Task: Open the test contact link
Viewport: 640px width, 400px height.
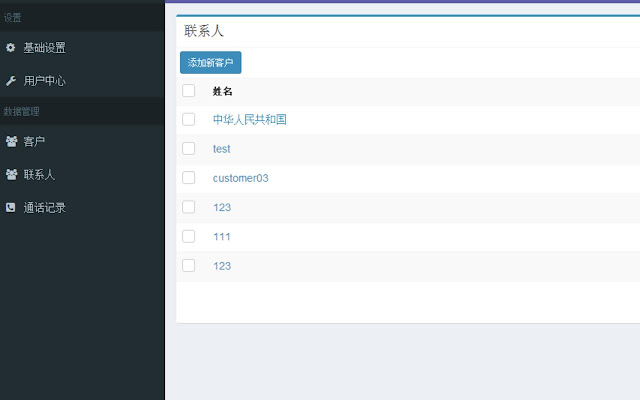Action: coord(222,149)
